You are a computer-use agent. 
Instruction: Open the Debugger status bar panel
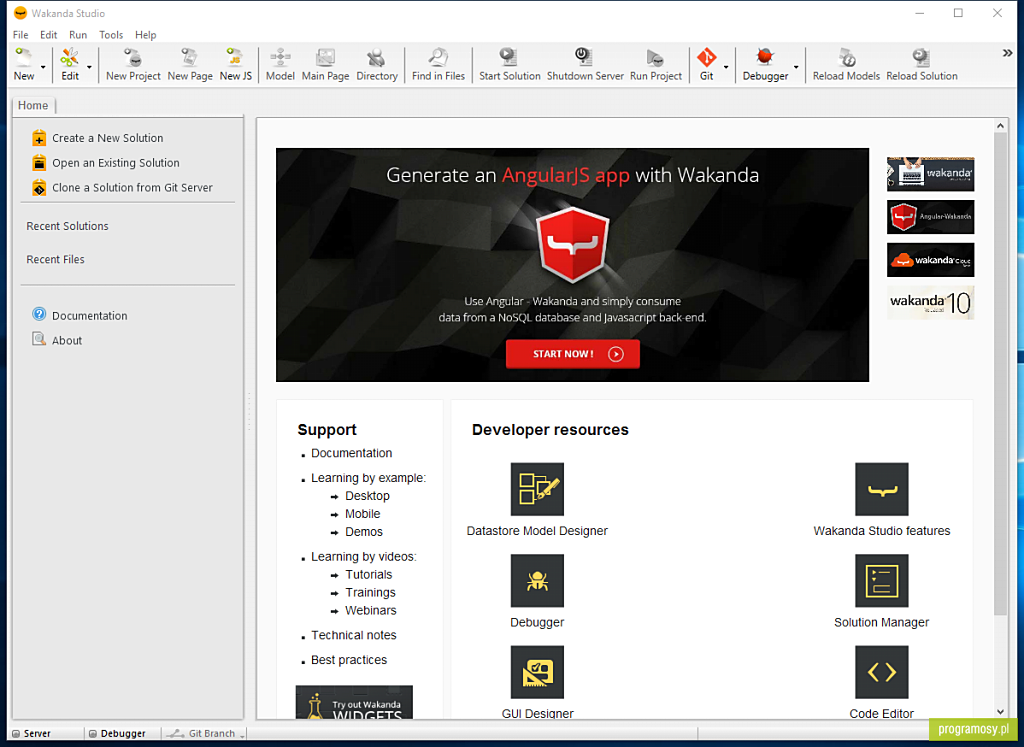[118, 733]
